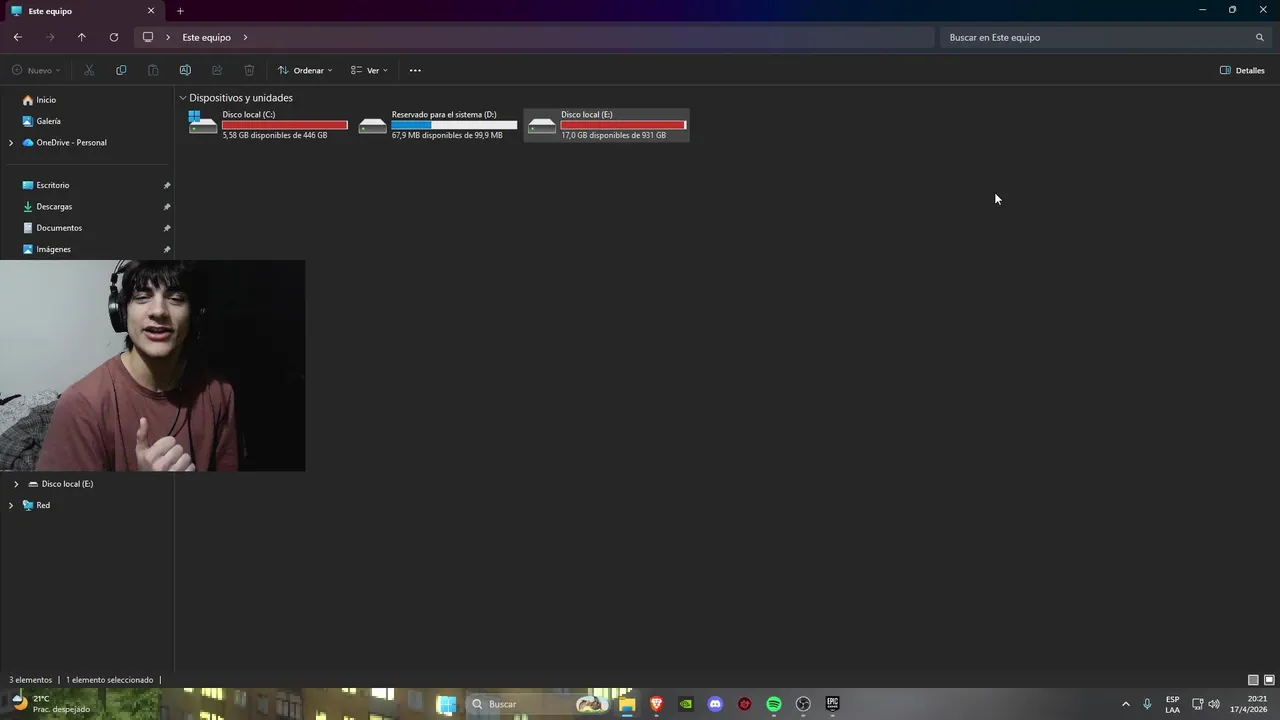Open Documentos from quick access
Image resolution: width=1280 pixels, height=720 pixels.
[59, 228]
